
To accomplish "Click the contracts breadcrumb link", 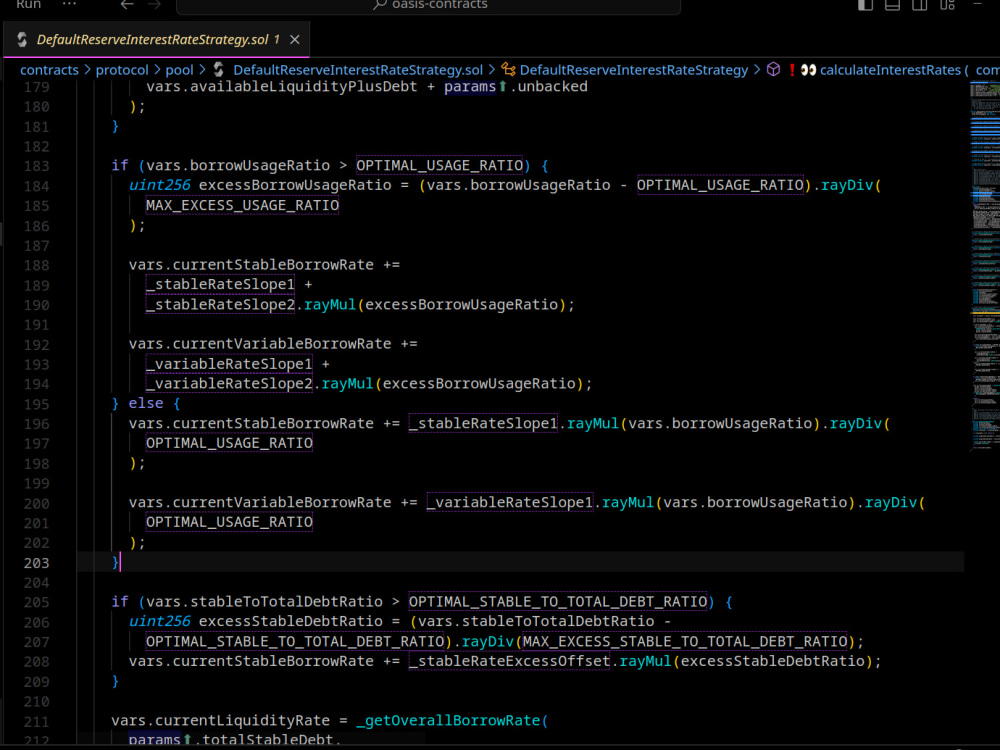I will [50, 70].
